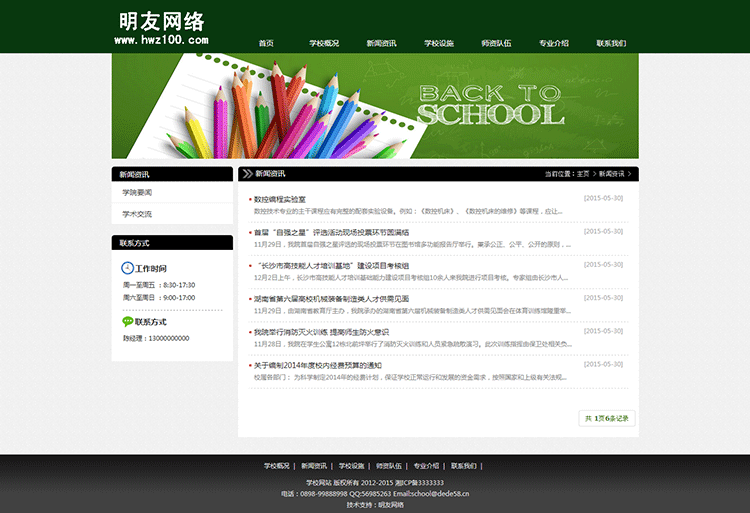Screen dimensions: 750x513
Task: Open 师资队伍 in top navigation
Action: point(496,43)
